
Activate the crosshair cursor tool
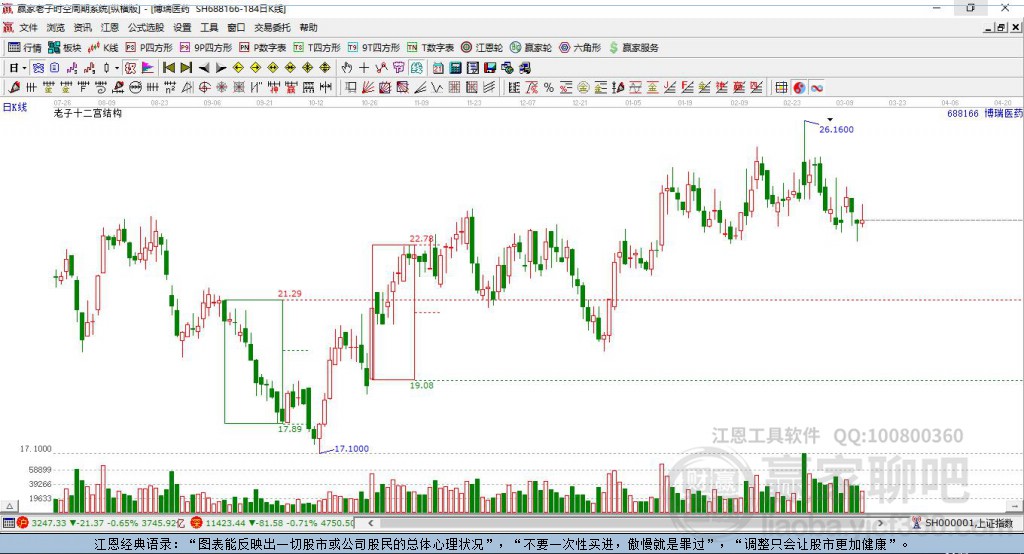364,68
